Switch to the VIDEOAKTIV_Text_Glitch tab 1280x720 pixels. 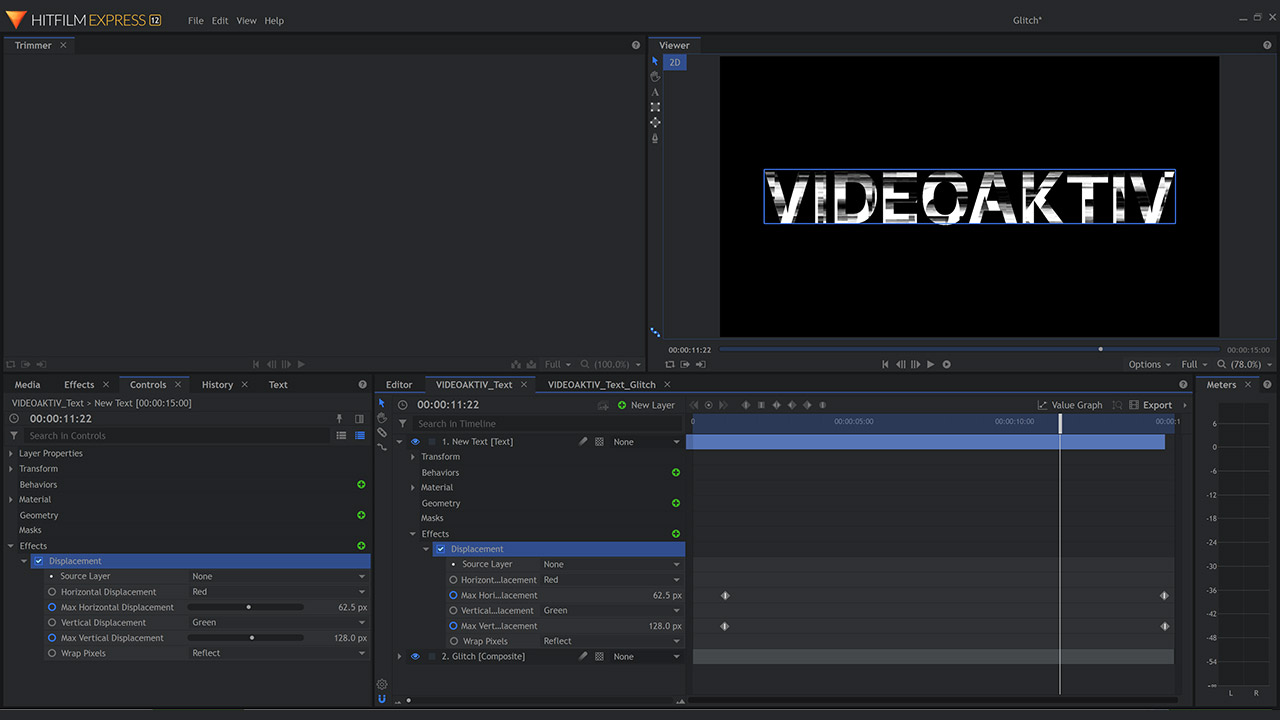[601, 385]
